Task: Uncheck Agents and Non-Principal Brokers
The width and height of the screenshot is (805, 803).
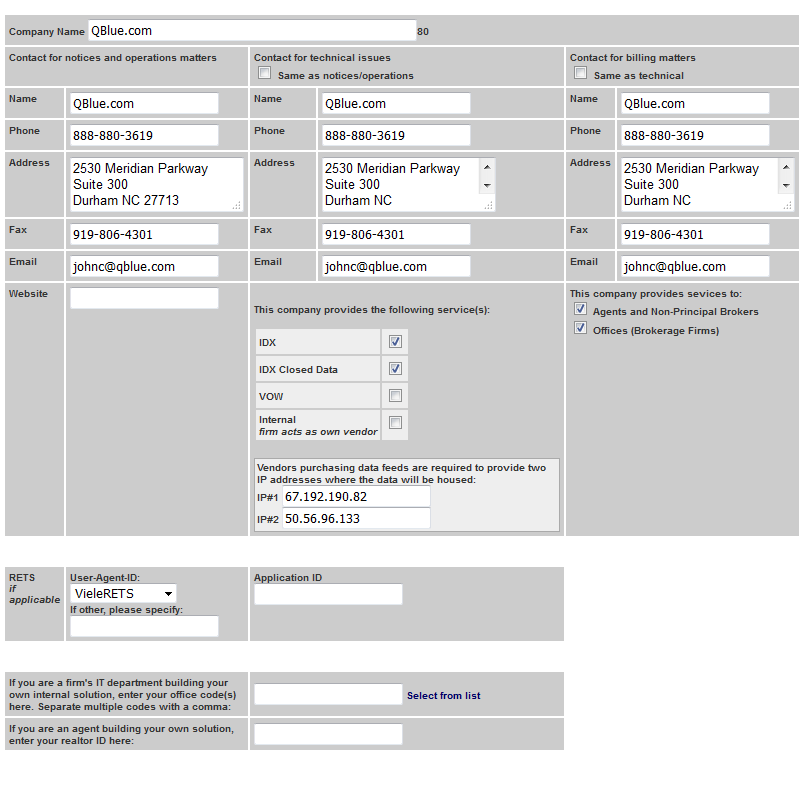Action: (x=580, y=310)
